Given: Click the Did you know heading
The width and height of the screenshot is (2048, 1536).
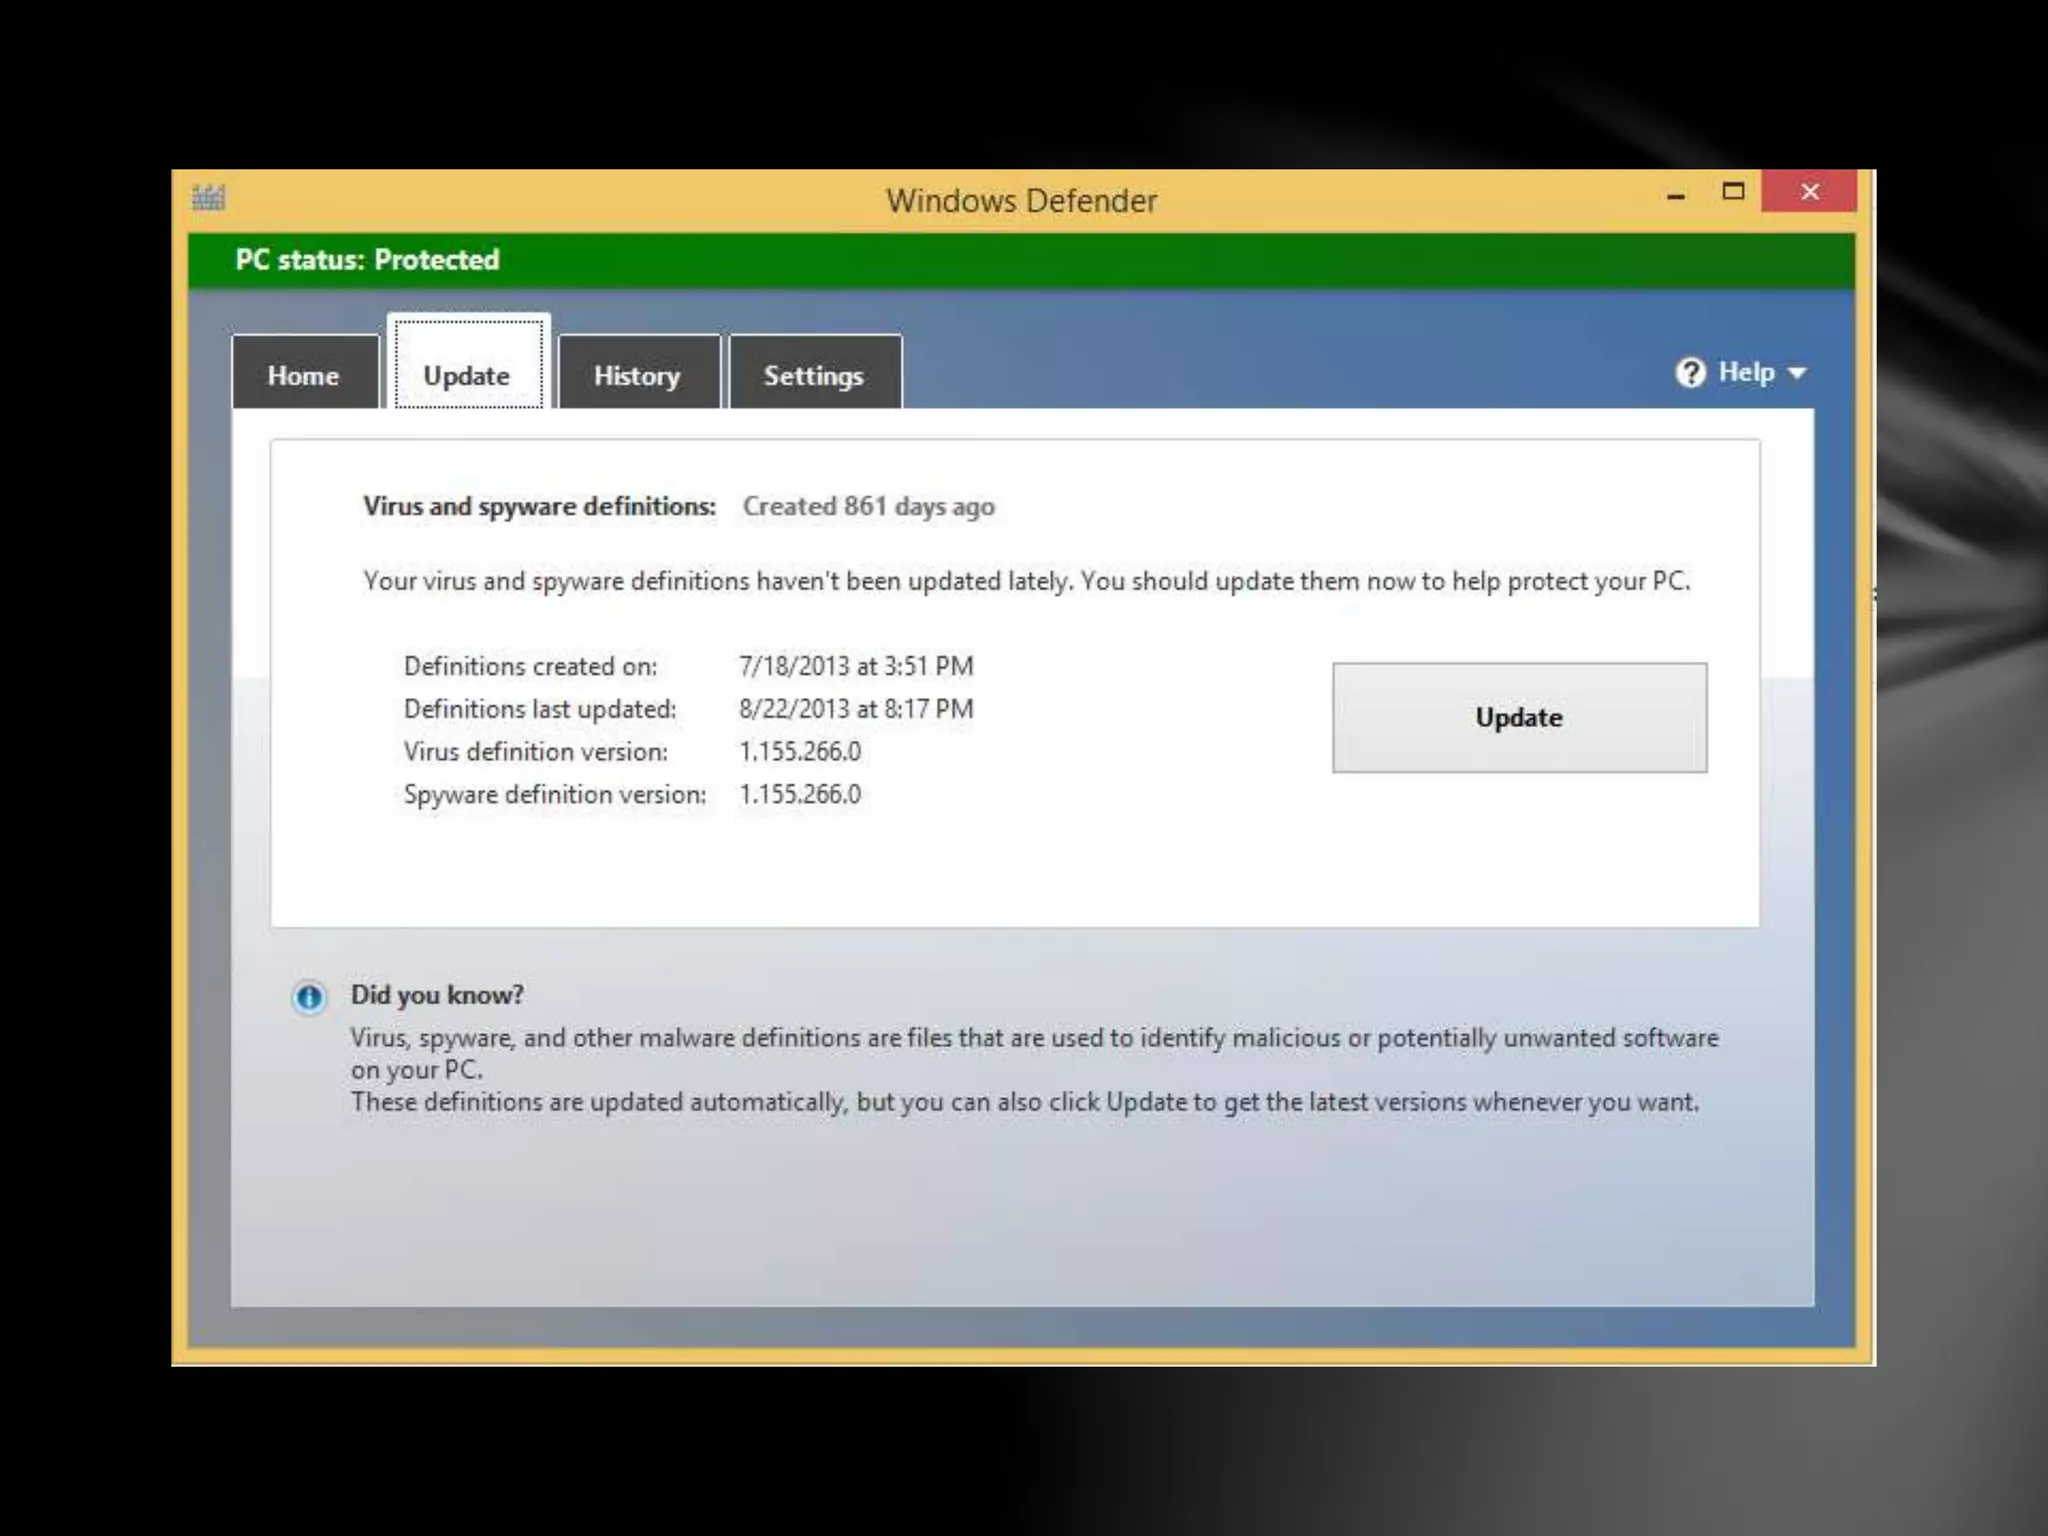Looking at the screenshot, I should pyautogui.click(x=437, y=995).
